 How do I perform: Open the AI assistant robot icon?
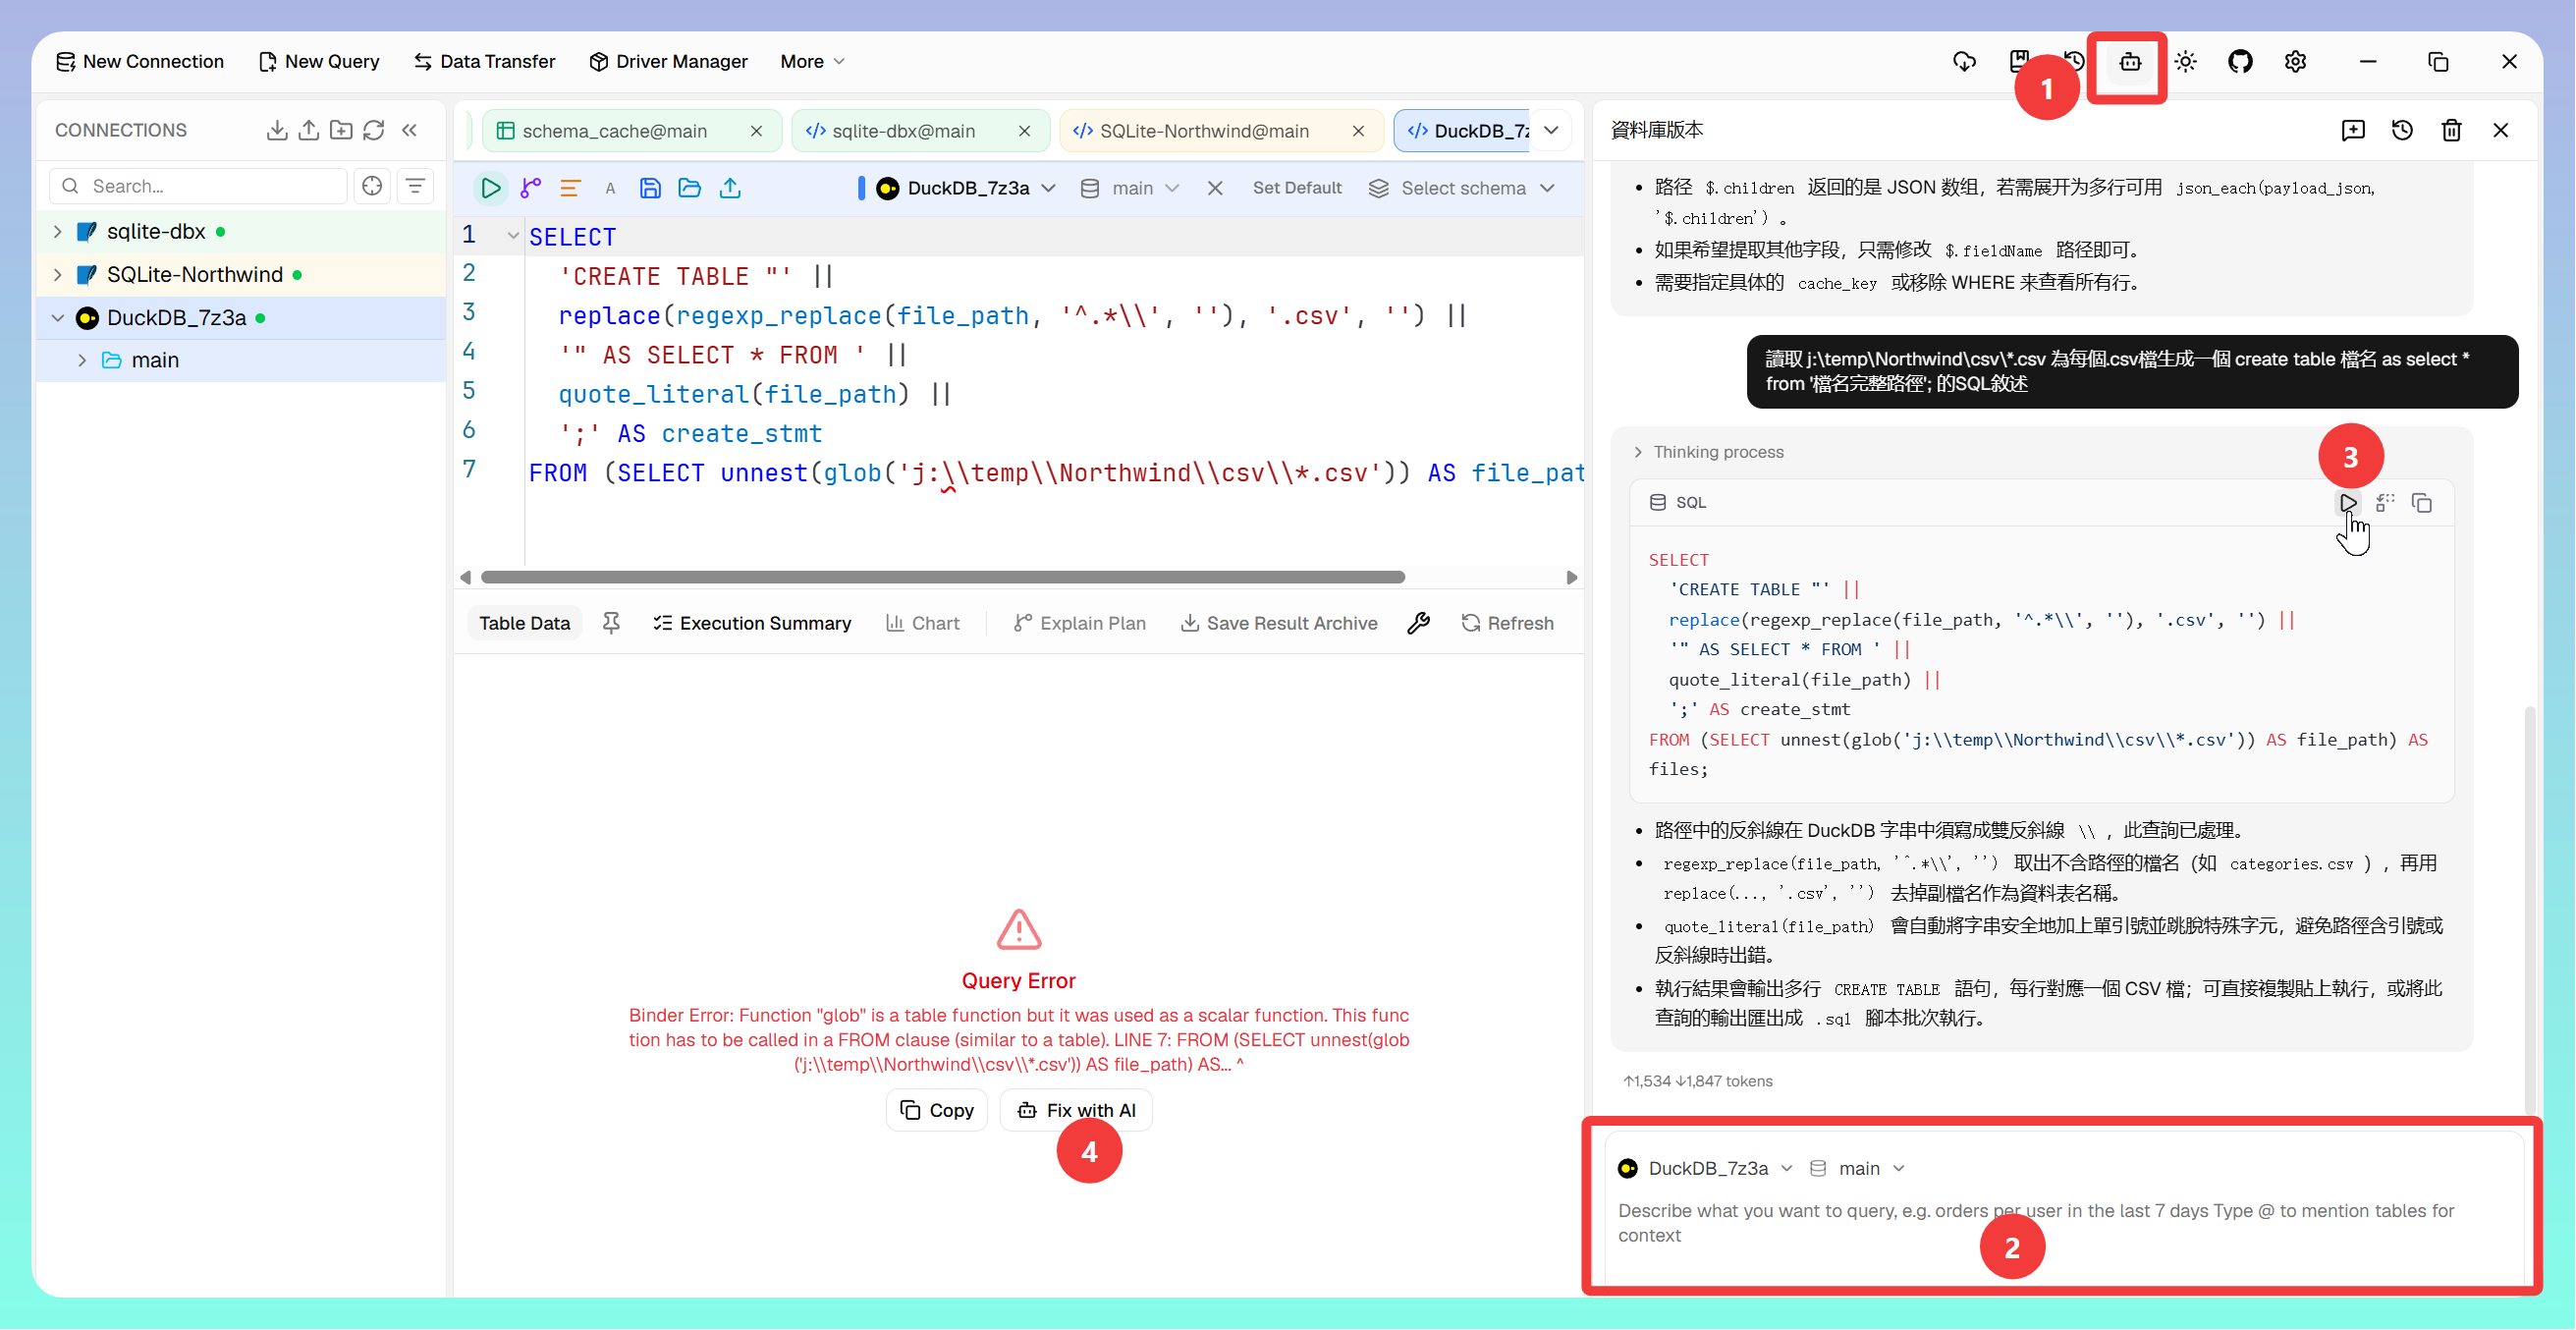pyautogui.click(x=2130, y=62)
